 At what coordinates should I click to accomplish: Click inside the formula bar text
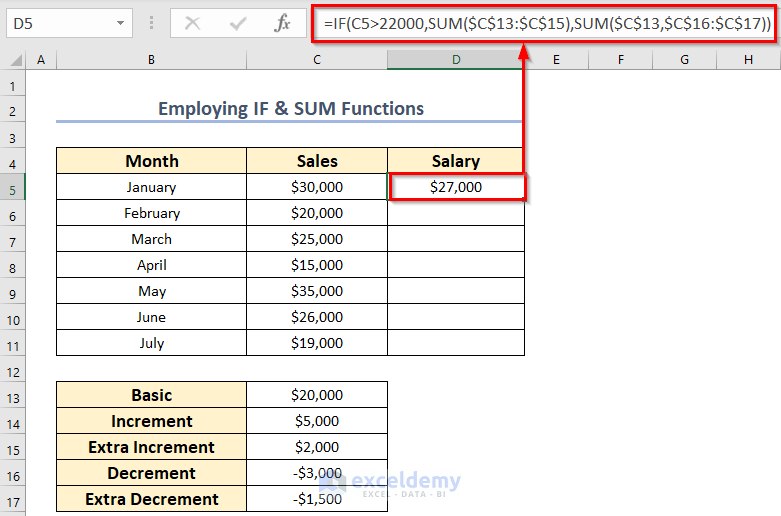(547, 23)
